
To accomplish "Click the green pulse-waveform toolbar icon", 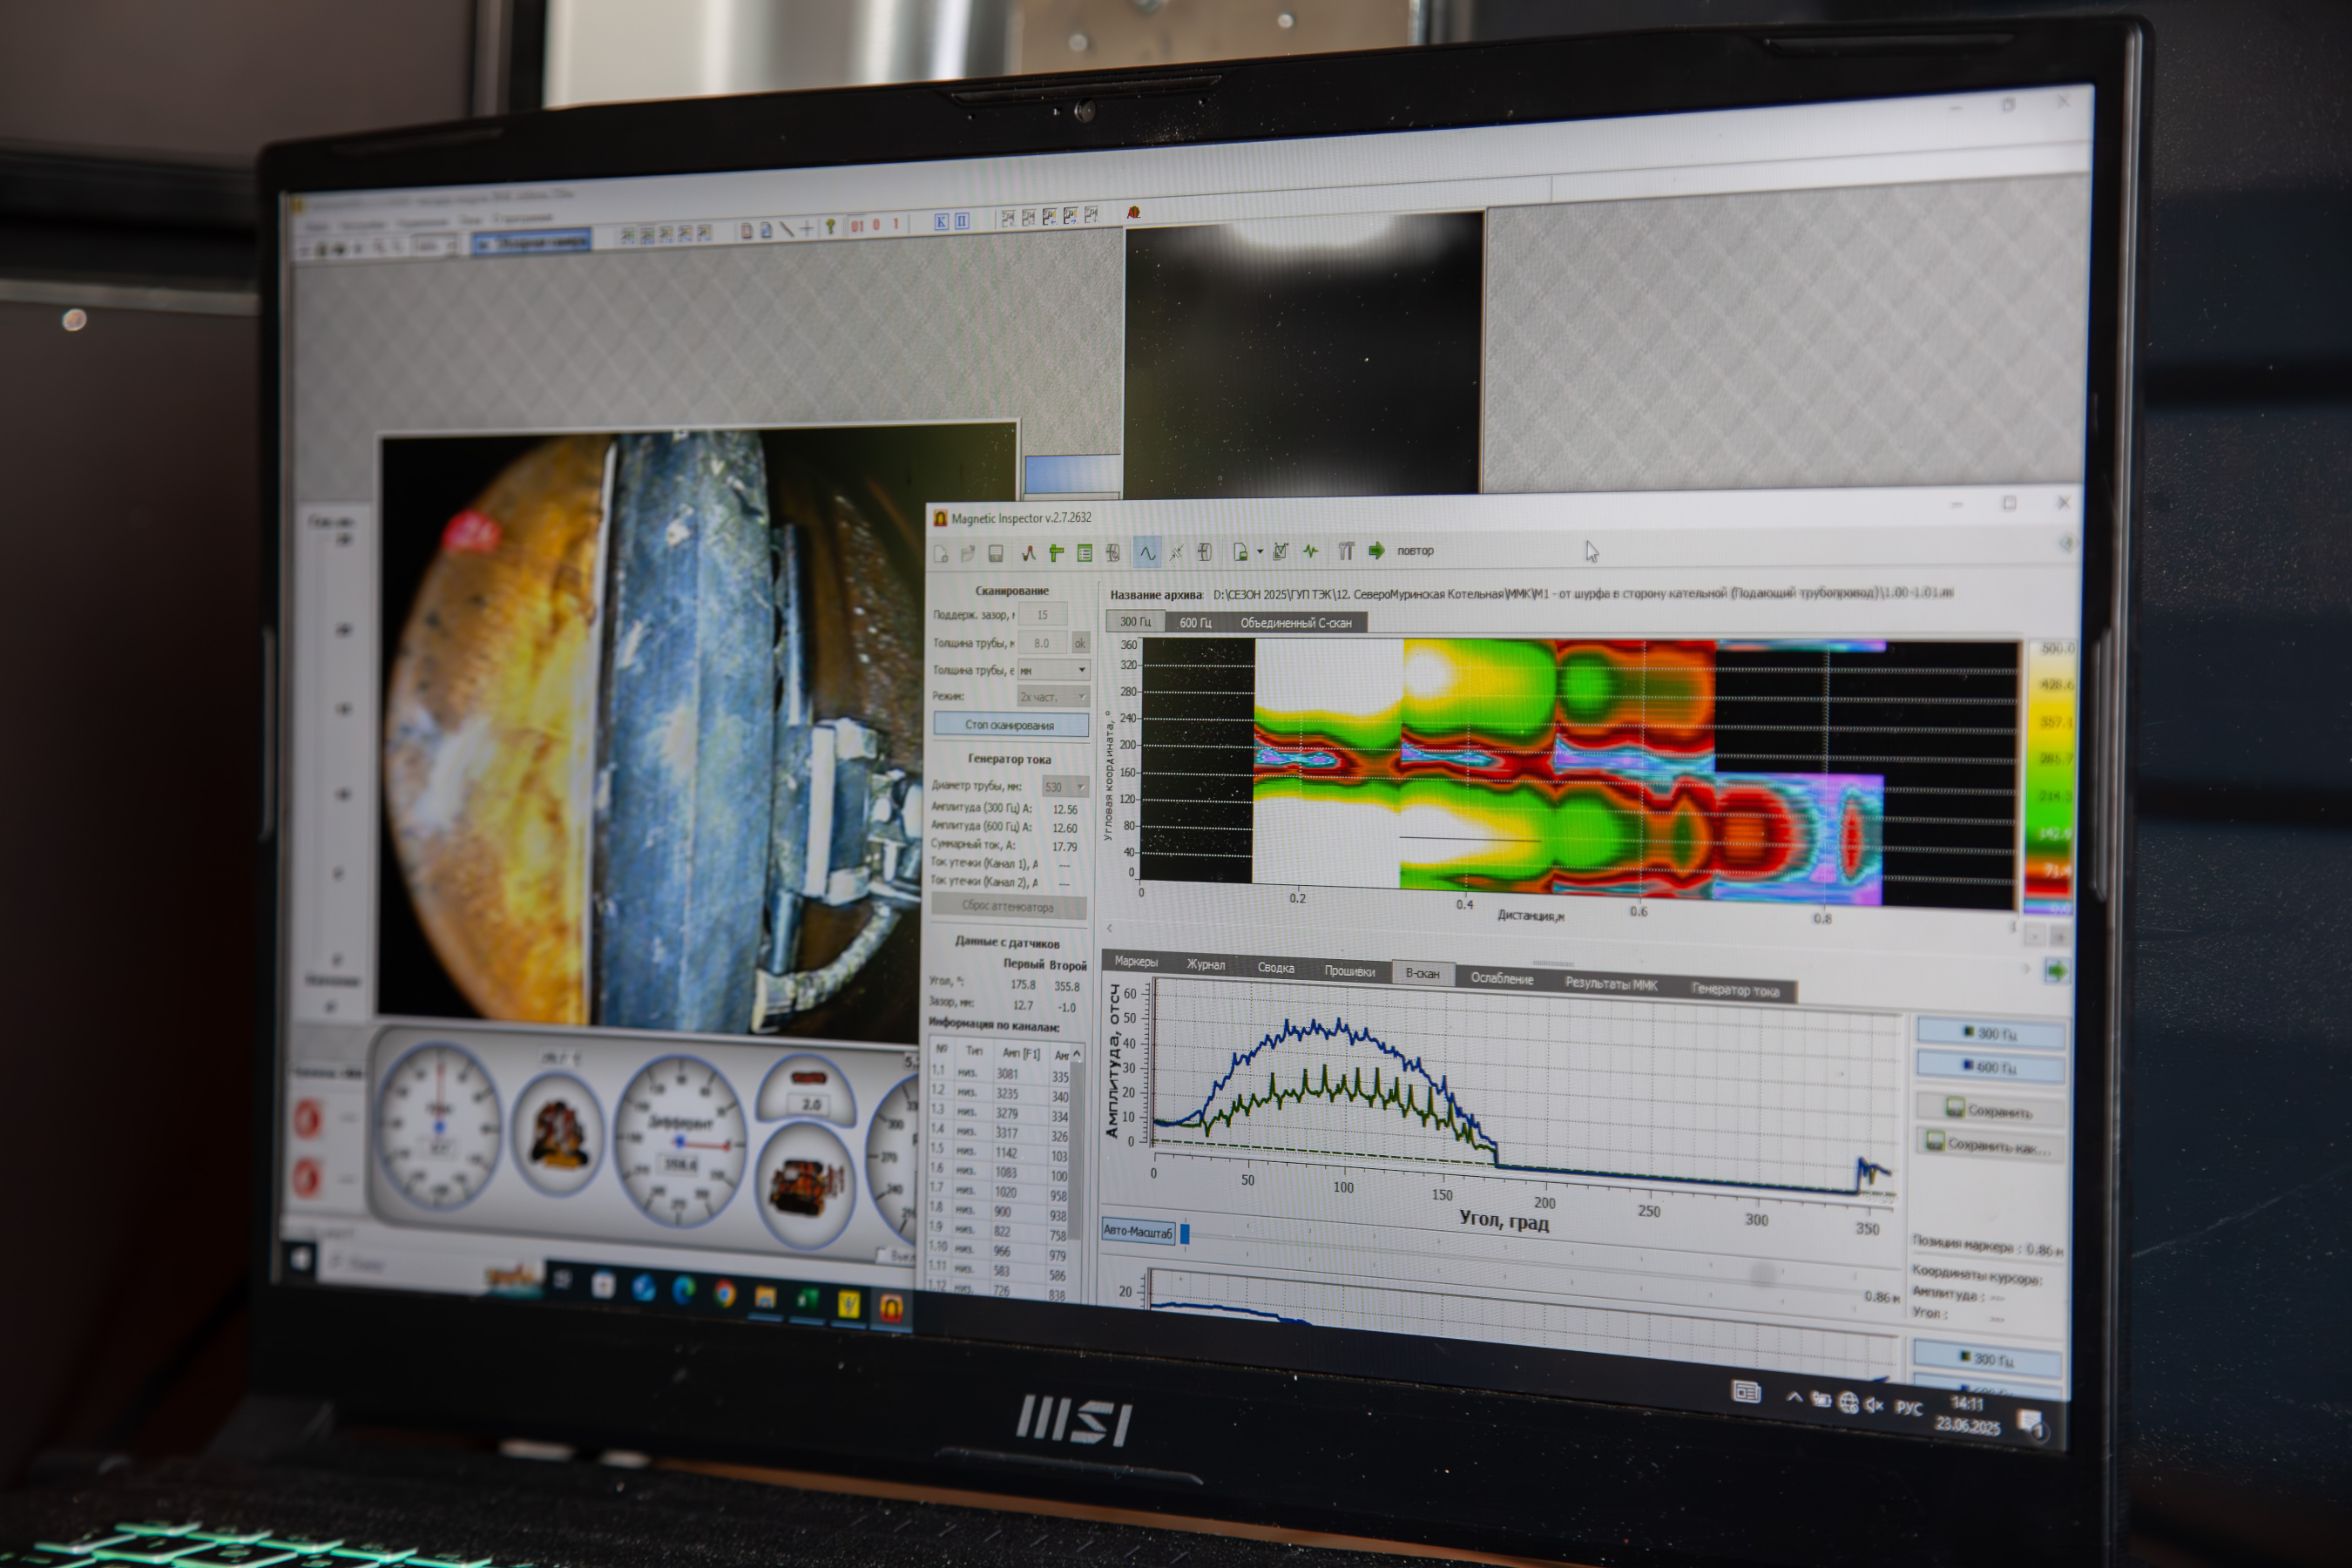I will click(x=1311, y=551).
